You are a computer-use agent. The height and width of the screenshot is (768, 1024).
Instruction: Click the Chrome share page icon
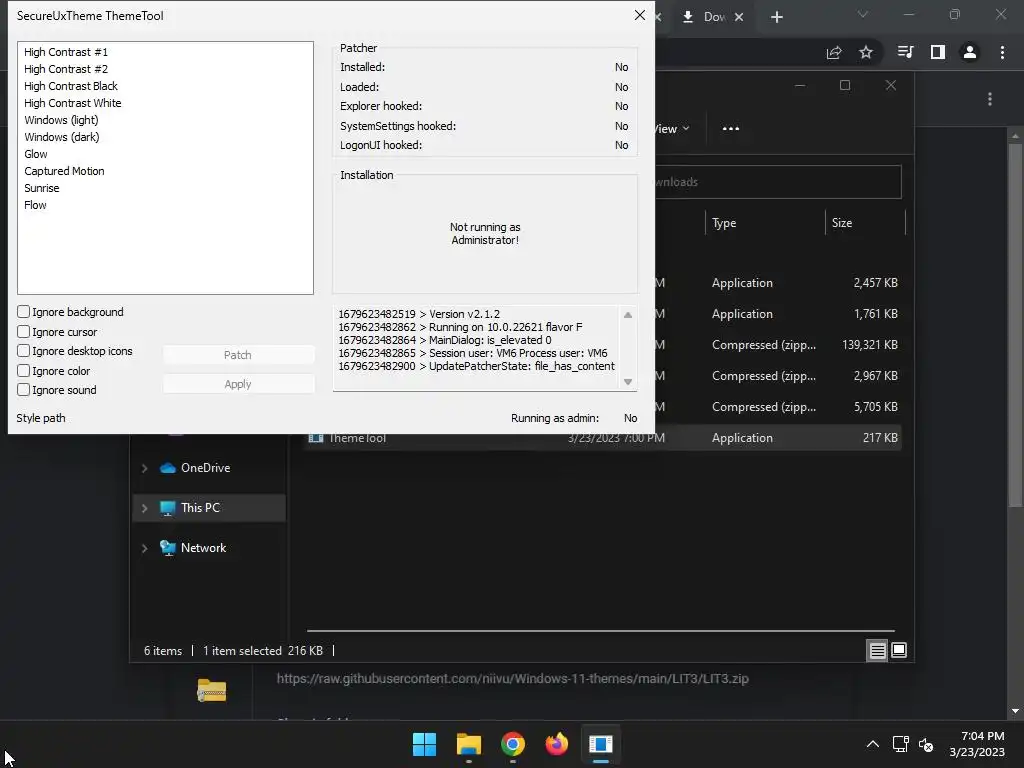click(834, 53)
